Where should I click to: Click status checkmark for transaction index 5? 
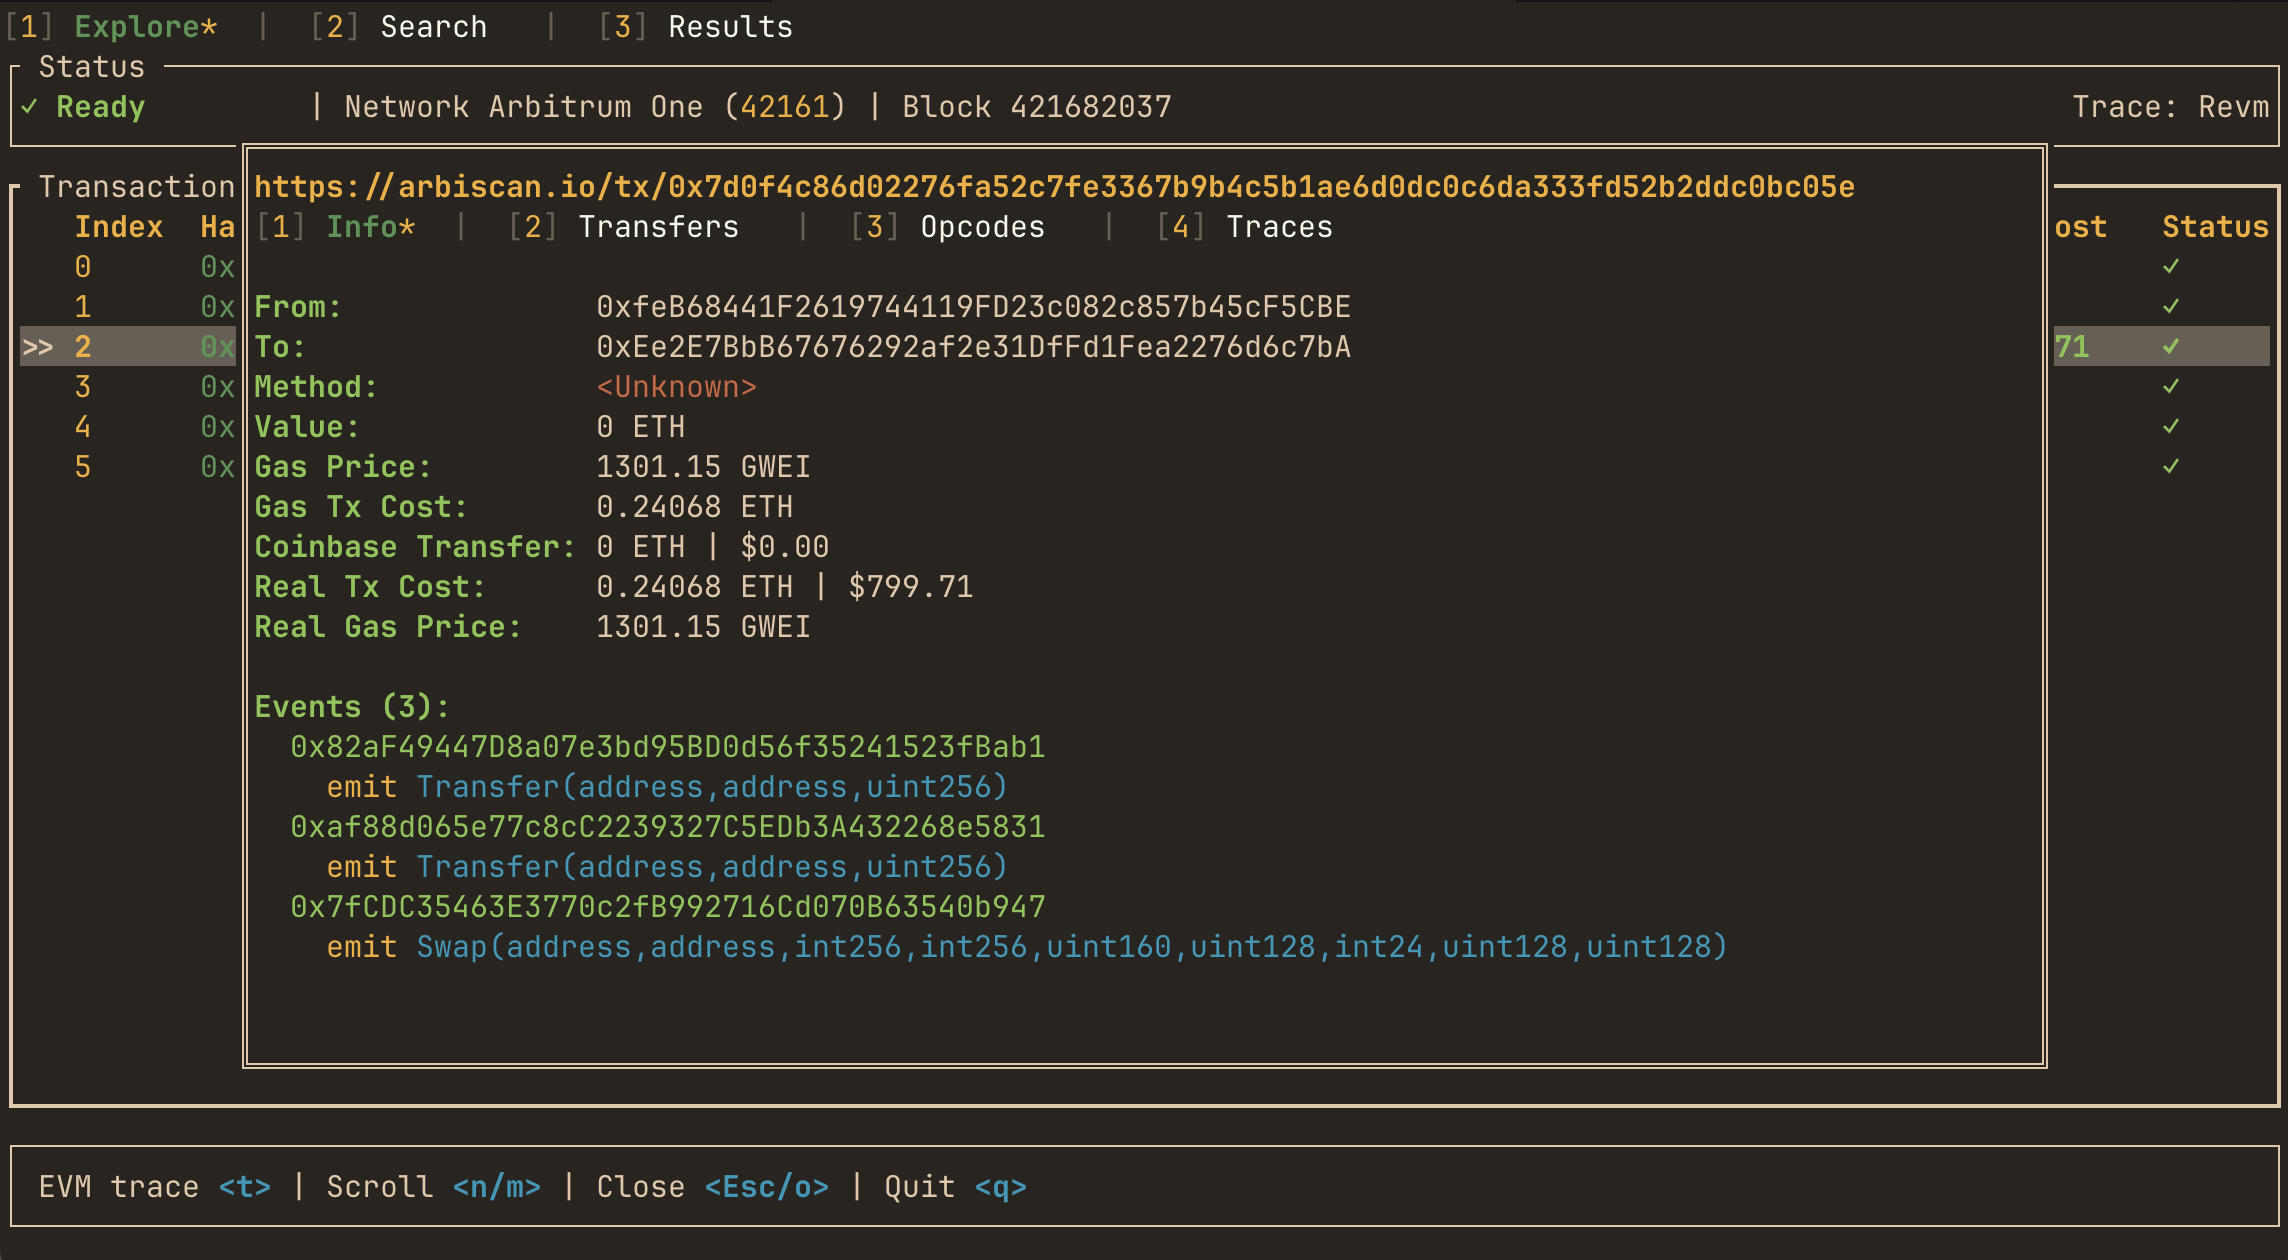click(x=2170, y=467)
